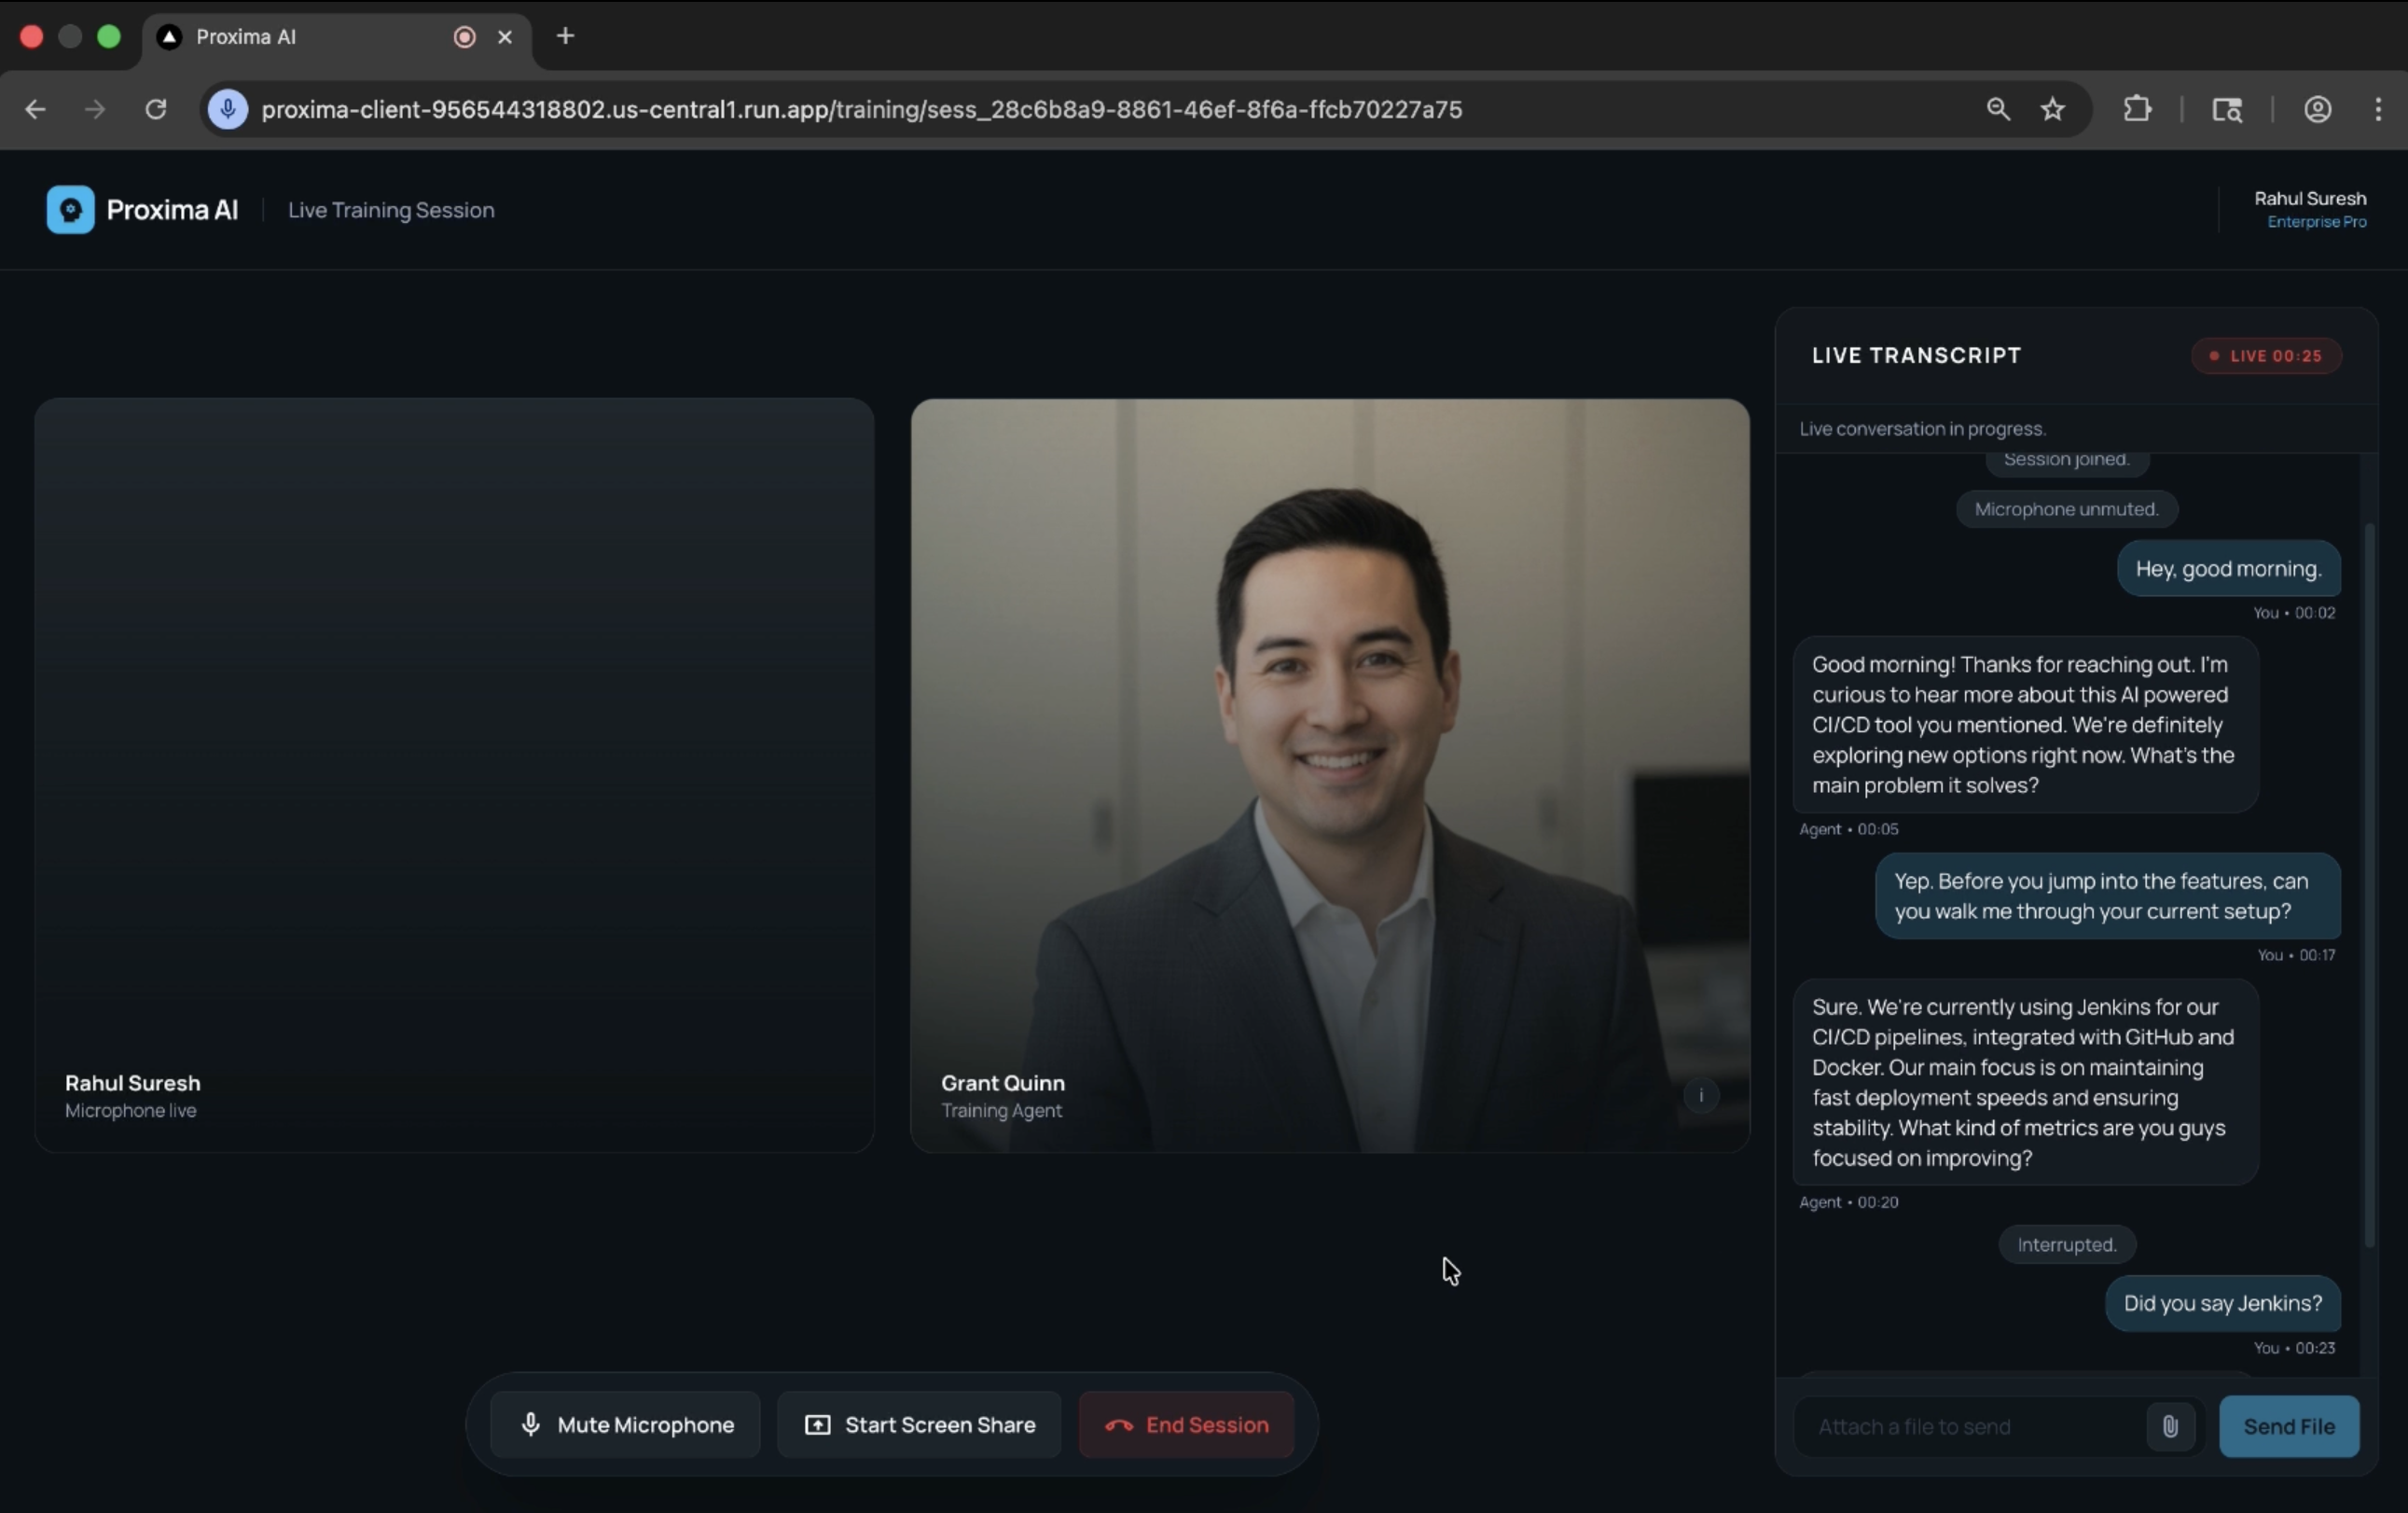Click the Proxima AI logo icon
2408x1513 pixels.
point(70,210)
